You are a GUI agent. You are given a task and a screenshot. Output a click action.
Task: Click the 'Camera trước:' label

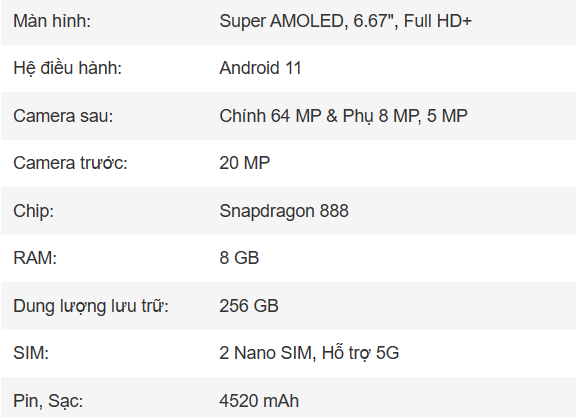(70, 163)
